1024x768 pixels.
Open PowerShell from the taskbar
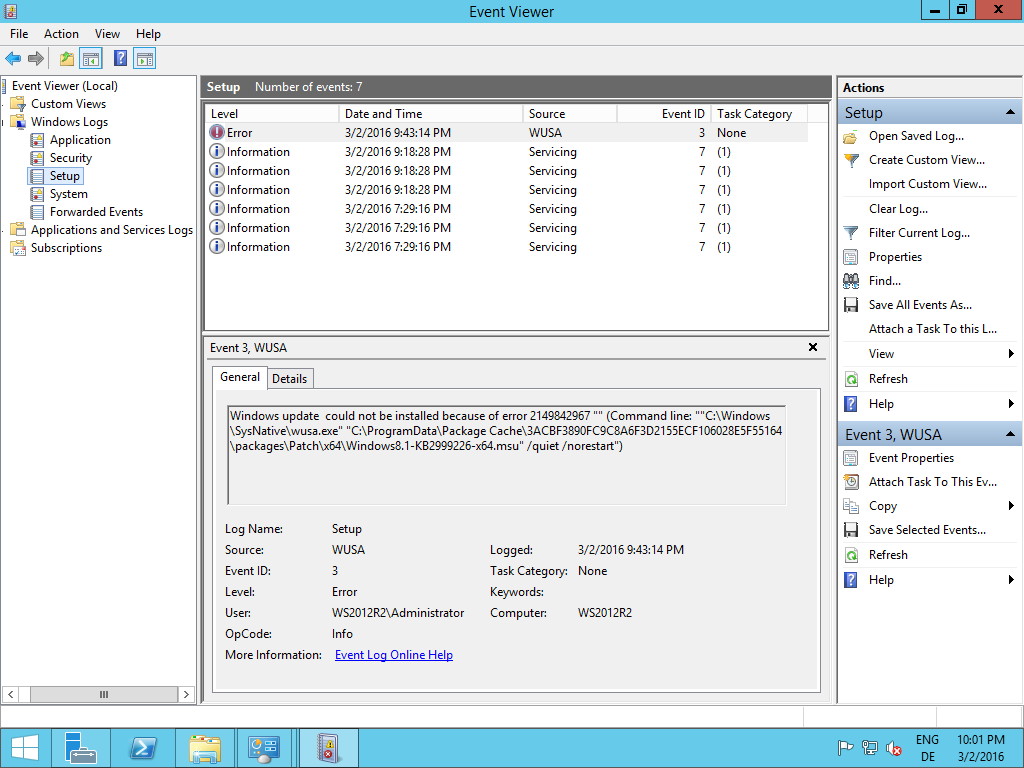tap(143, 748)
